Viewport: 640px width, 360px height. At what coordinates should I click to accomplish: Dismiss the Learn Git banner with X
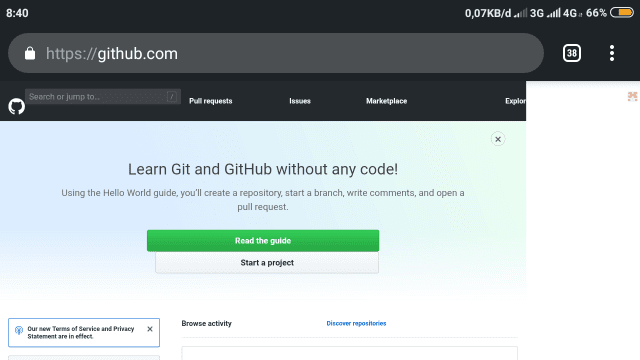point(498,139)
